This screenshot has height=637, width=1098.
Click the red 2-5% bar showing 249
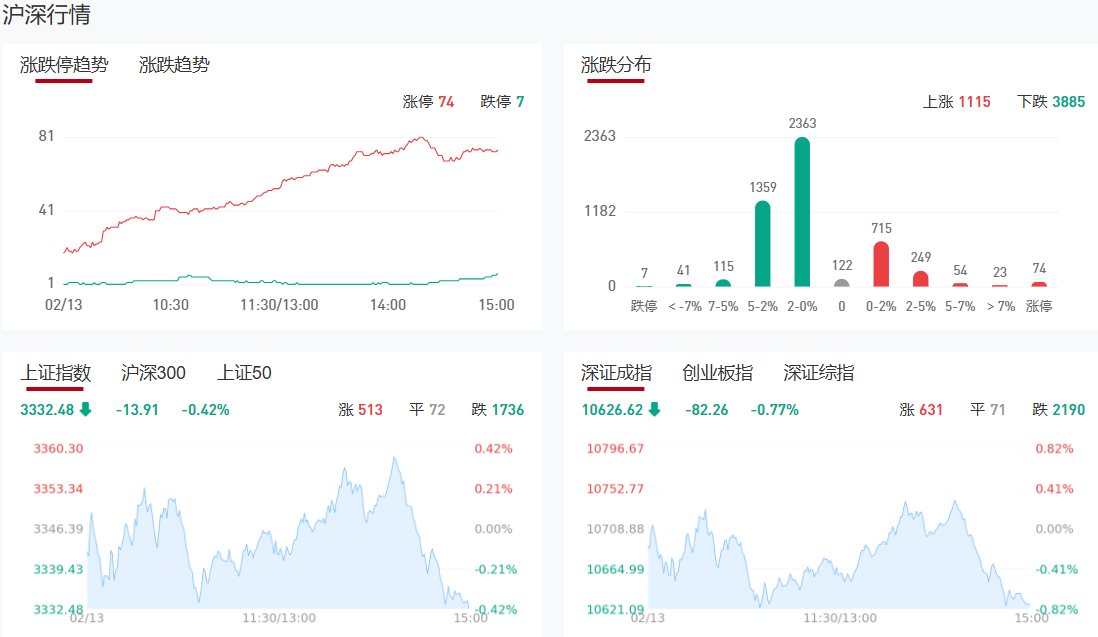pos(921,278)
